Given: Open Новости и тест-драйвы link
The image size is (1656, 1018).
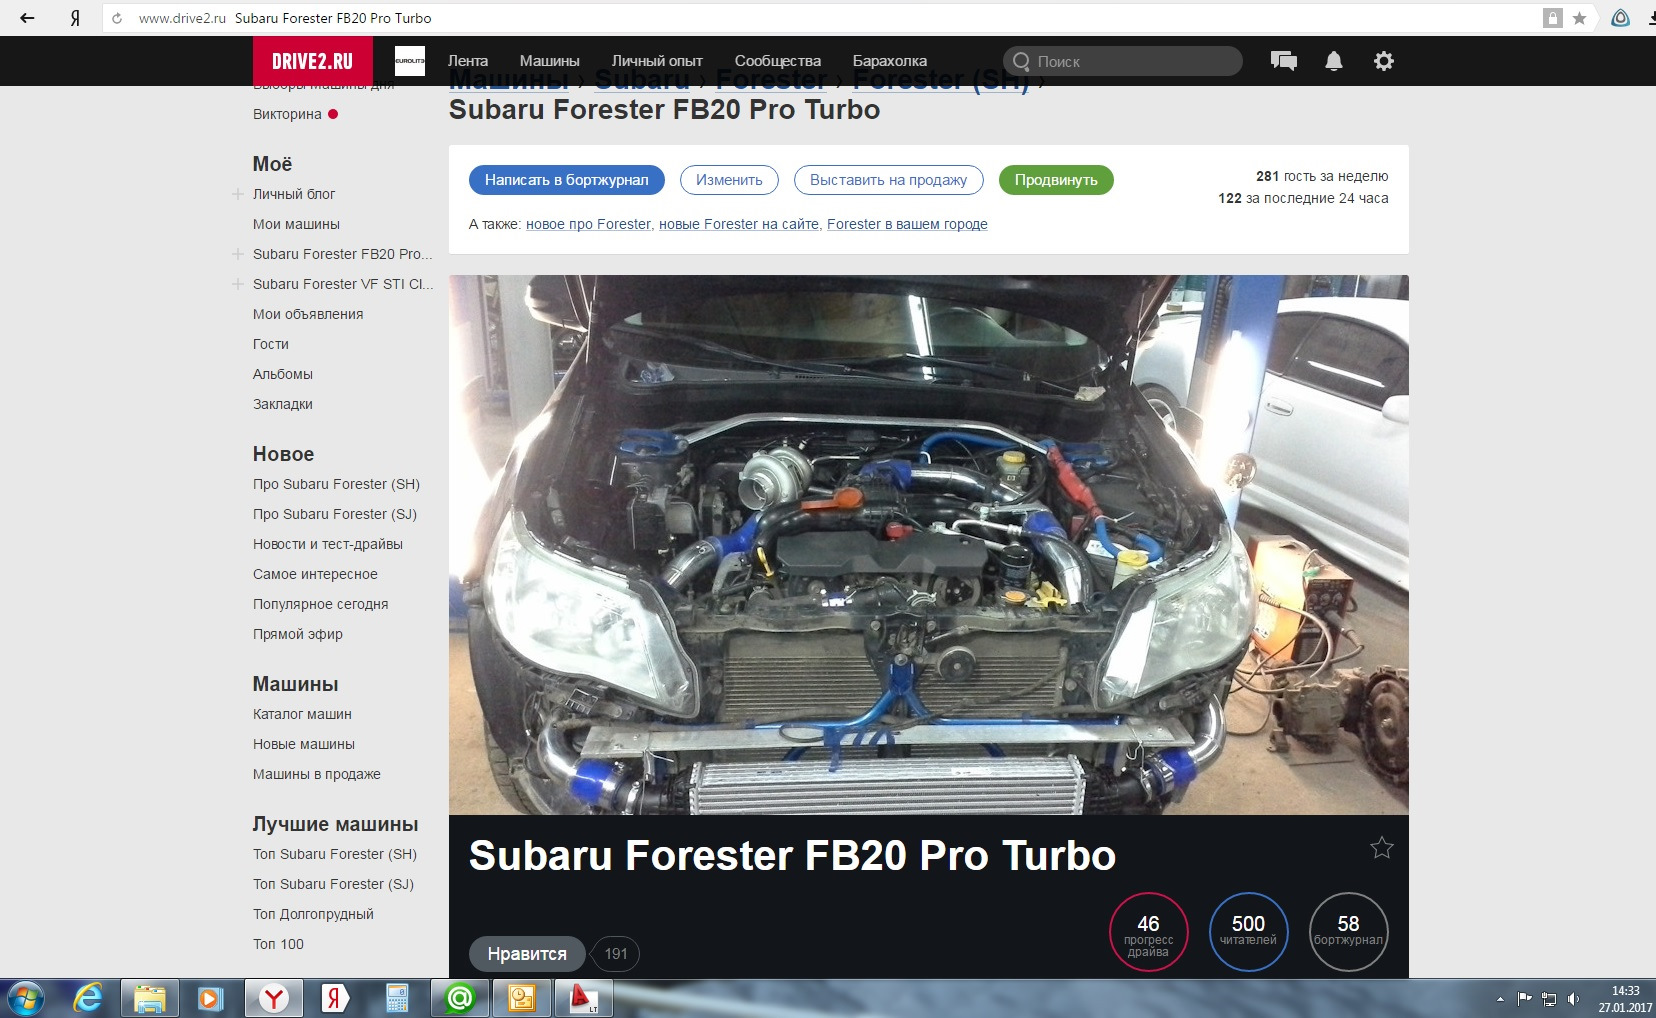Looking at the screenshot, I should pyautogui.click(x=328, y=544).
